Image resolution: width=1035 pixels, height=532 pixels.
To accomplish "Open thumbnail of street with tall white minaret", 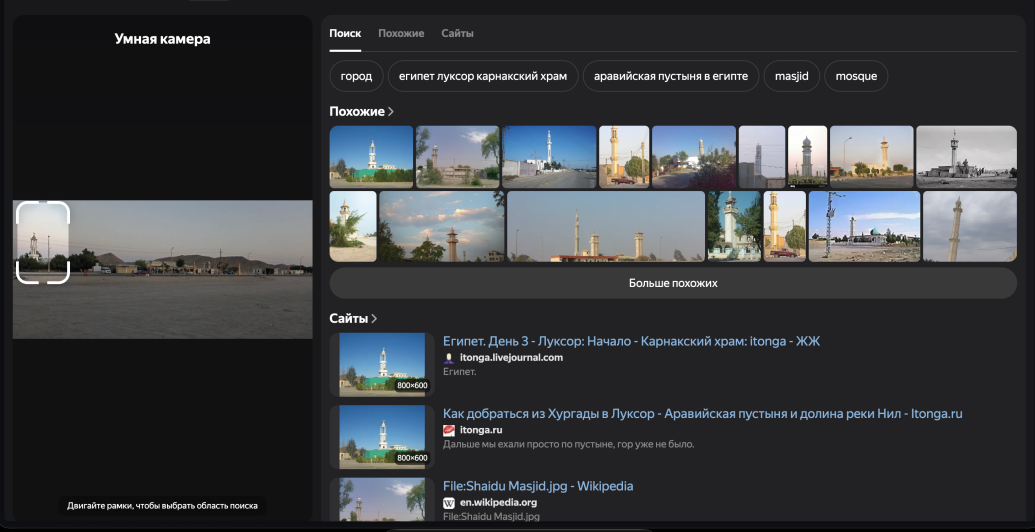I will click(x=549, y=157).
